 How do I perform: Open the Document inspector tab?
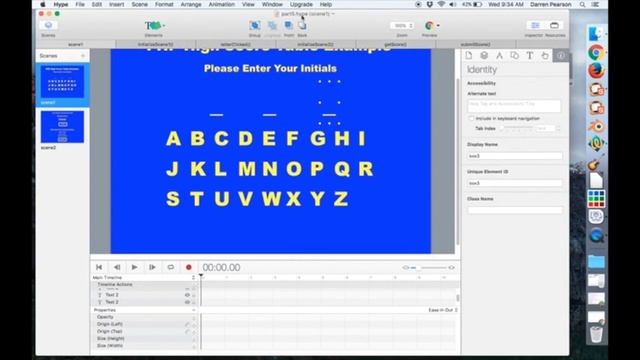[469, 56]
